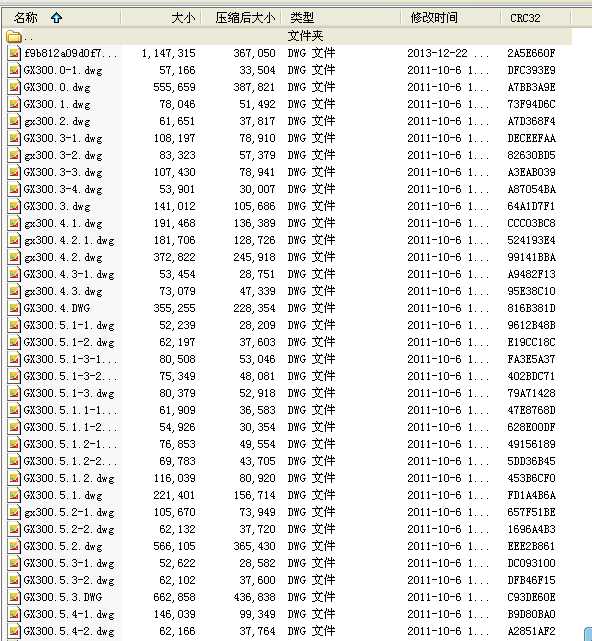Click the GX300.5.1.1-2 file name
The image size is (592, 641).
pos(70,427)
